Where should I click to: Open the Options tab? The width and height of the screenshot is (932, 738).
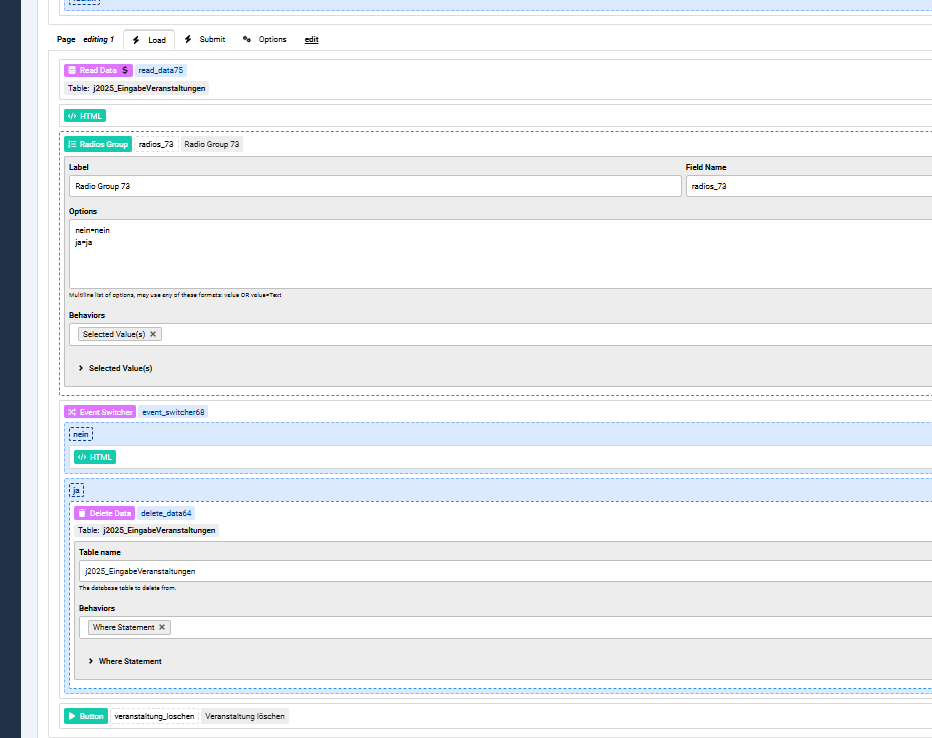(x=264, y=40)
